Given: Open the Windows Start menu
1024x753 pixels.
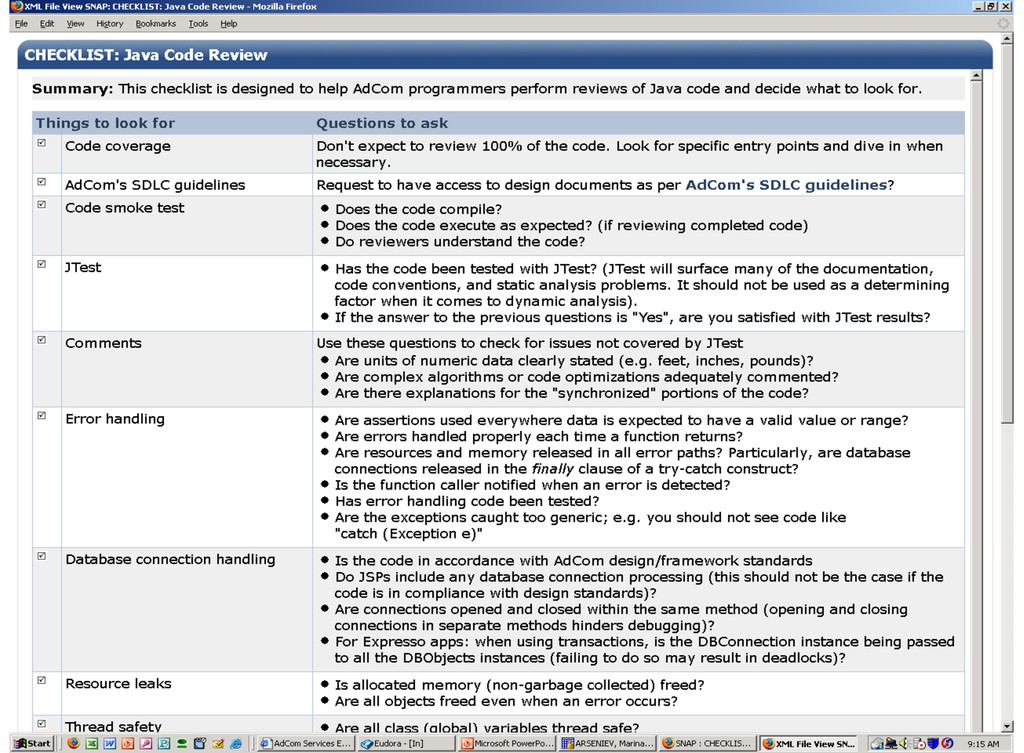Looking at the screenshot, I should (33, 743).
